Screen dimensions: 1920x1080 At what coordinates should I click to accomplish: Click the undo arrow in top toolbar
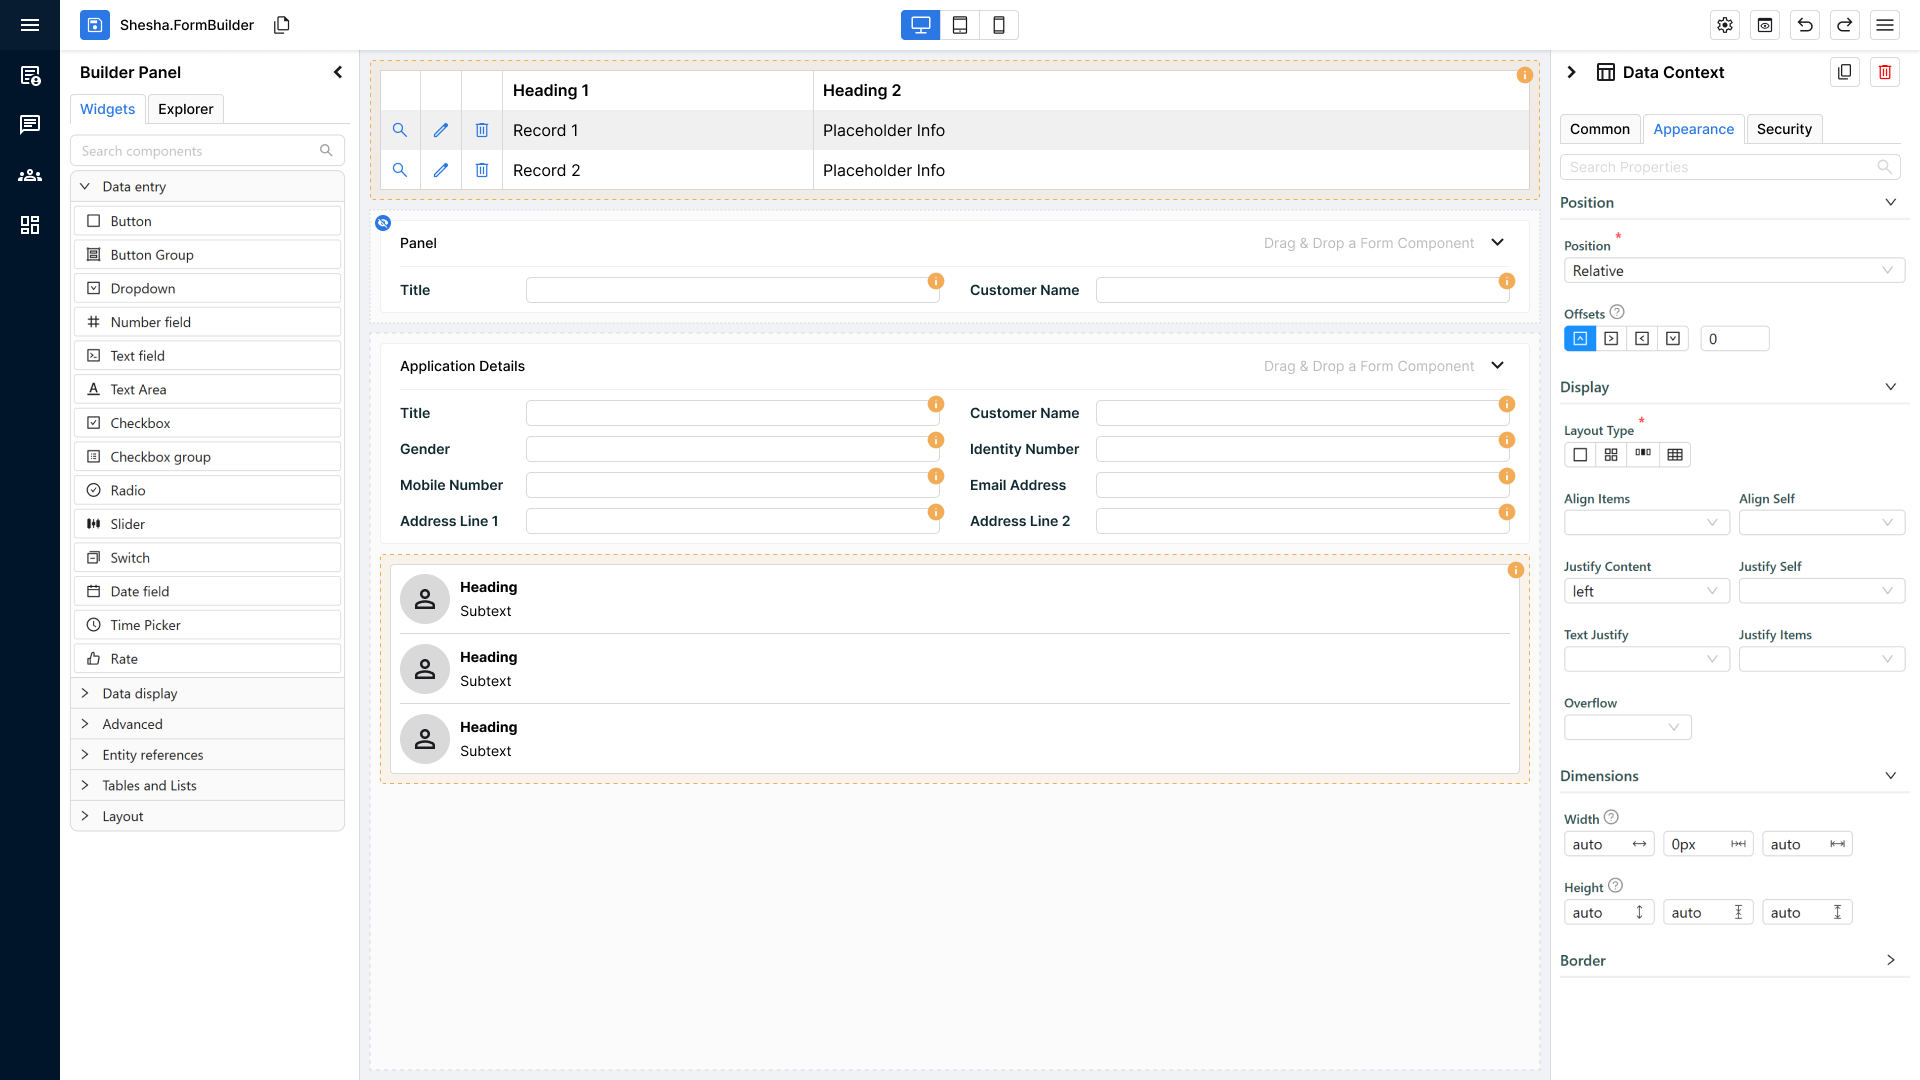(1804, 25)
